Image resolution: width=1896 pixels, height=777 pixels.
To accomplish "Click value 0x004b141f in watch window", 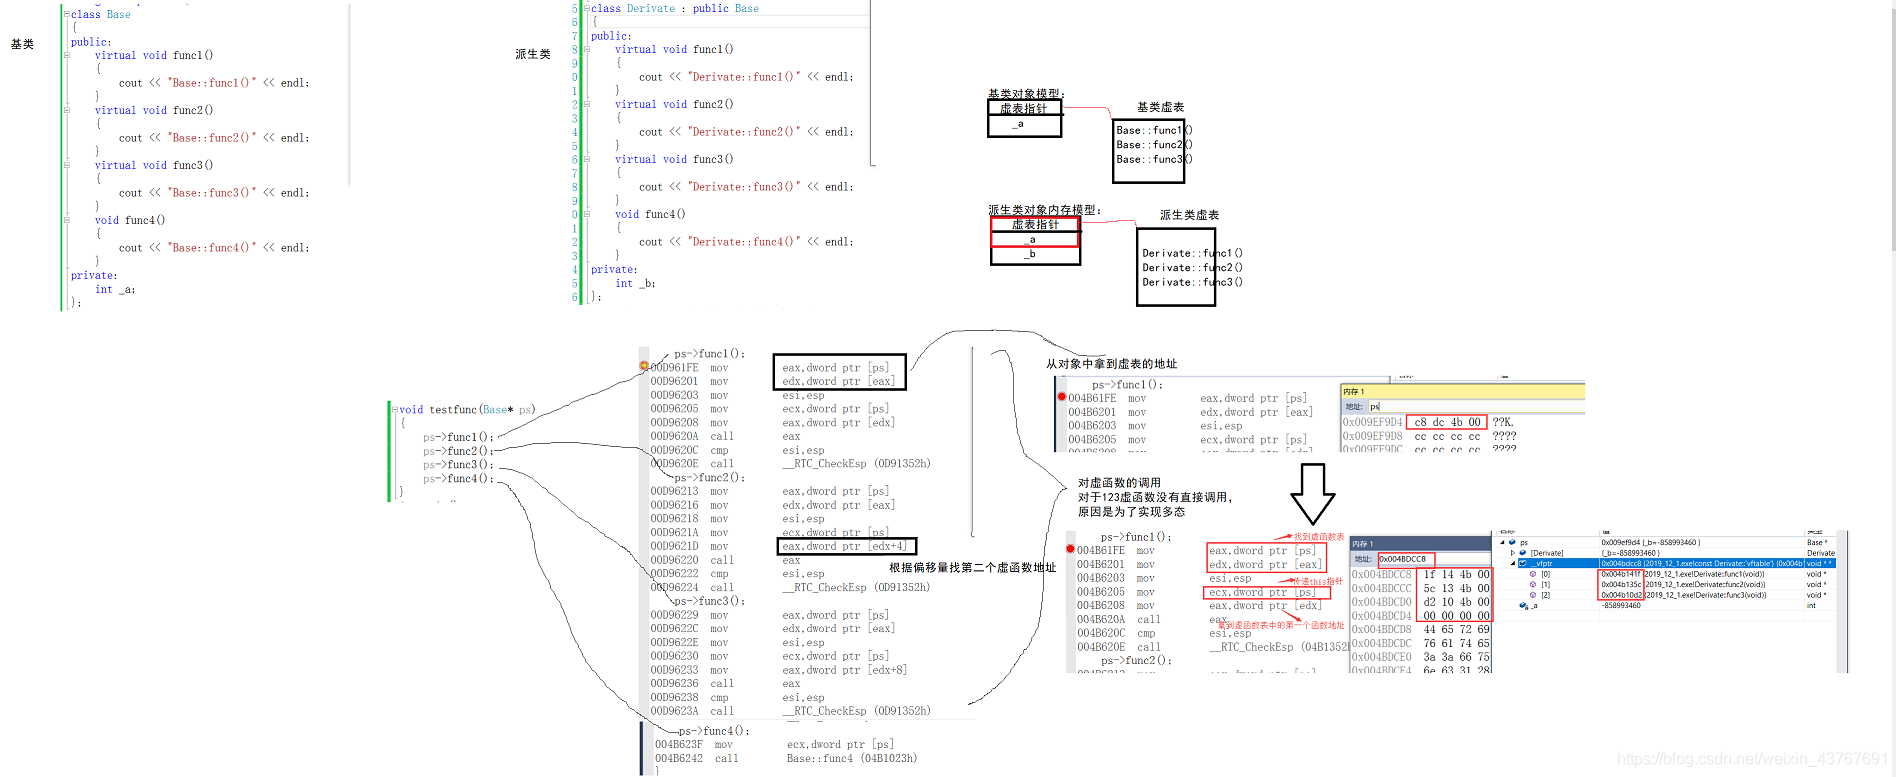I will point(1621,574).
